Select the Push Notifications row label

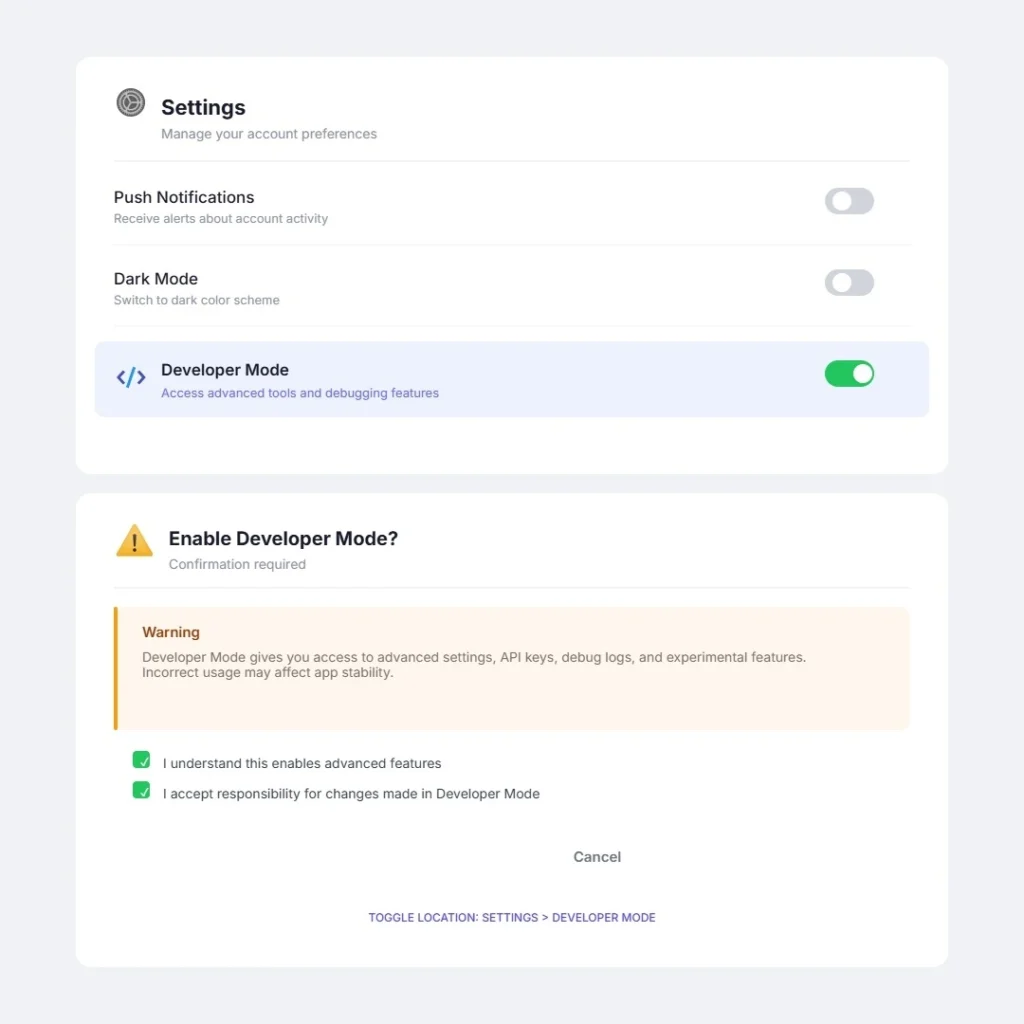click(184, 197)
